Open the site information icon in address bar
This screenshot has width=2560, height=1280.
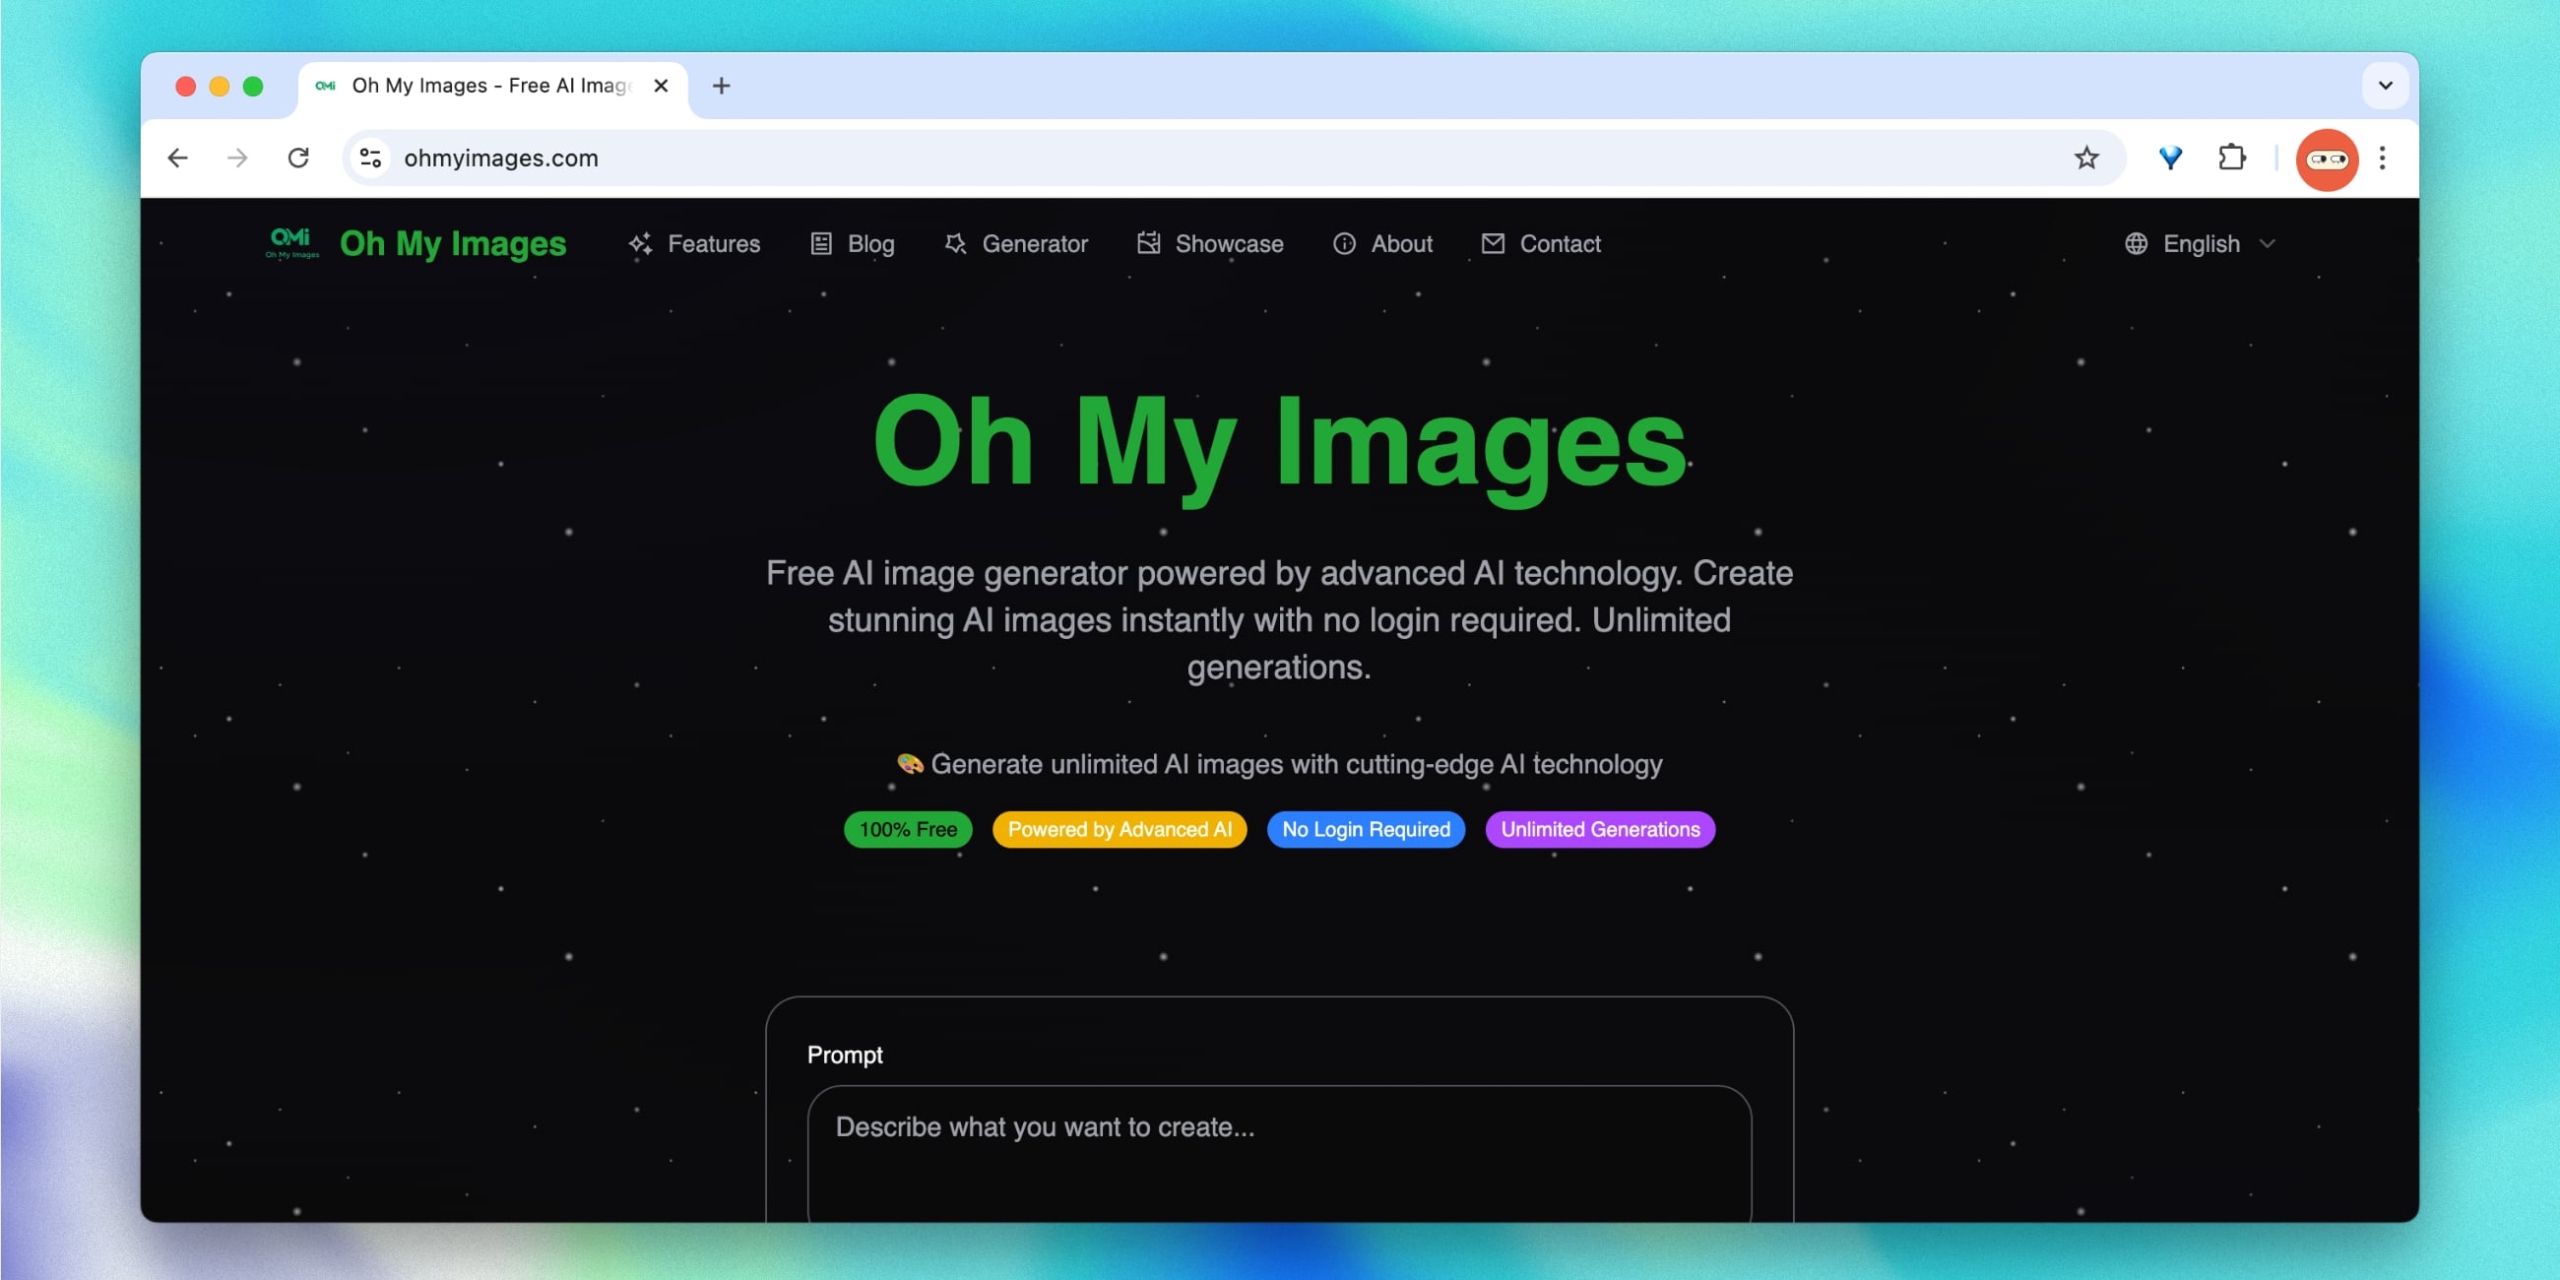coord(370,157)
